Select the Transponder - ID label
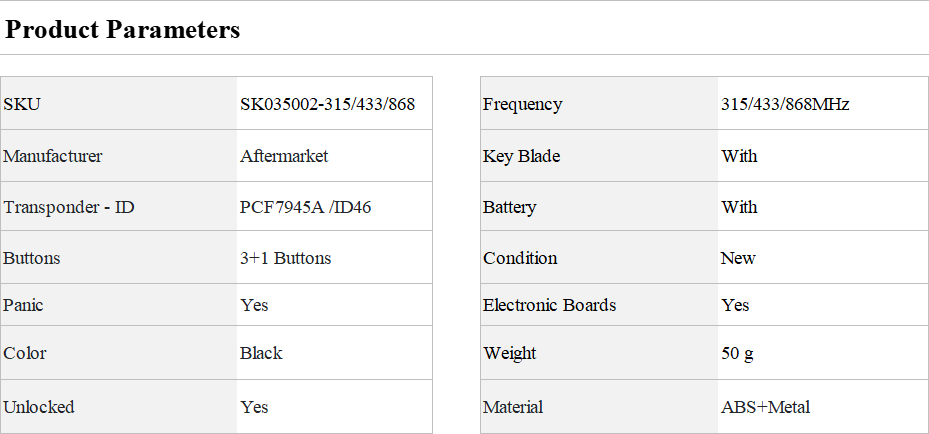 point(69,207)
